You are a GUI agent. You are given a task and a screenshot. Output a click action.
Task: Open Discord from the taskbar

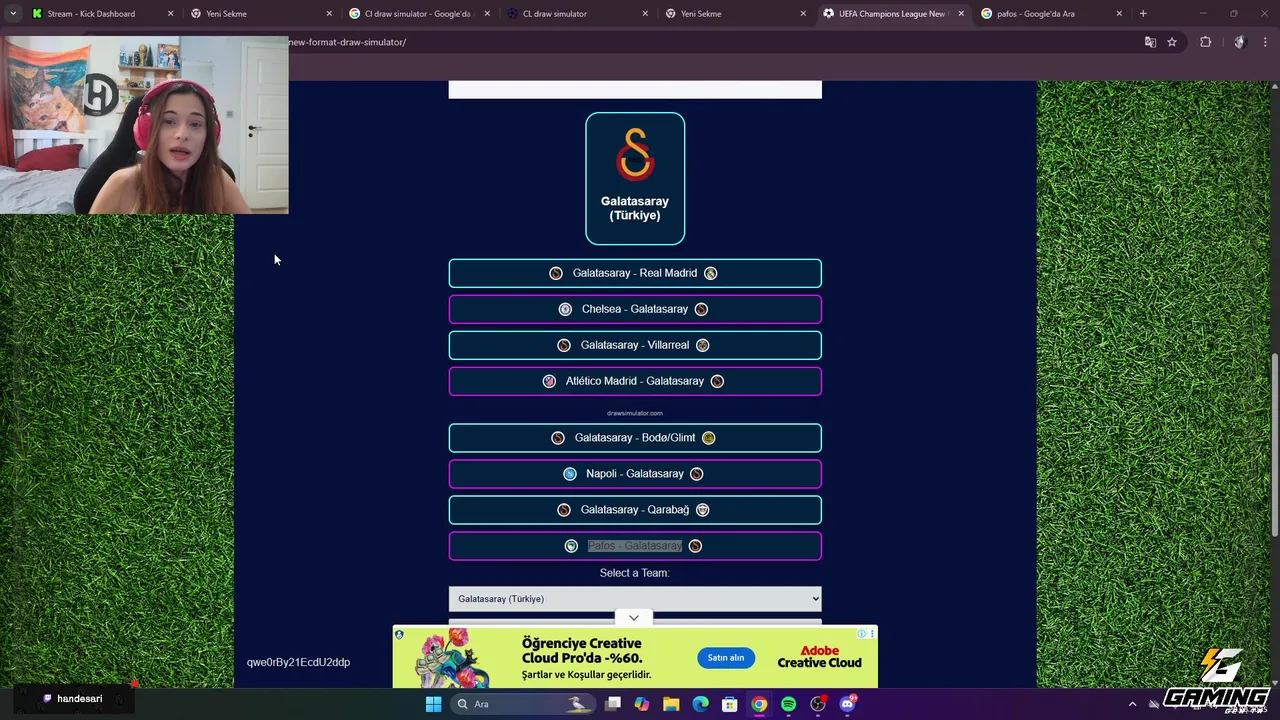tap(848, 704)
